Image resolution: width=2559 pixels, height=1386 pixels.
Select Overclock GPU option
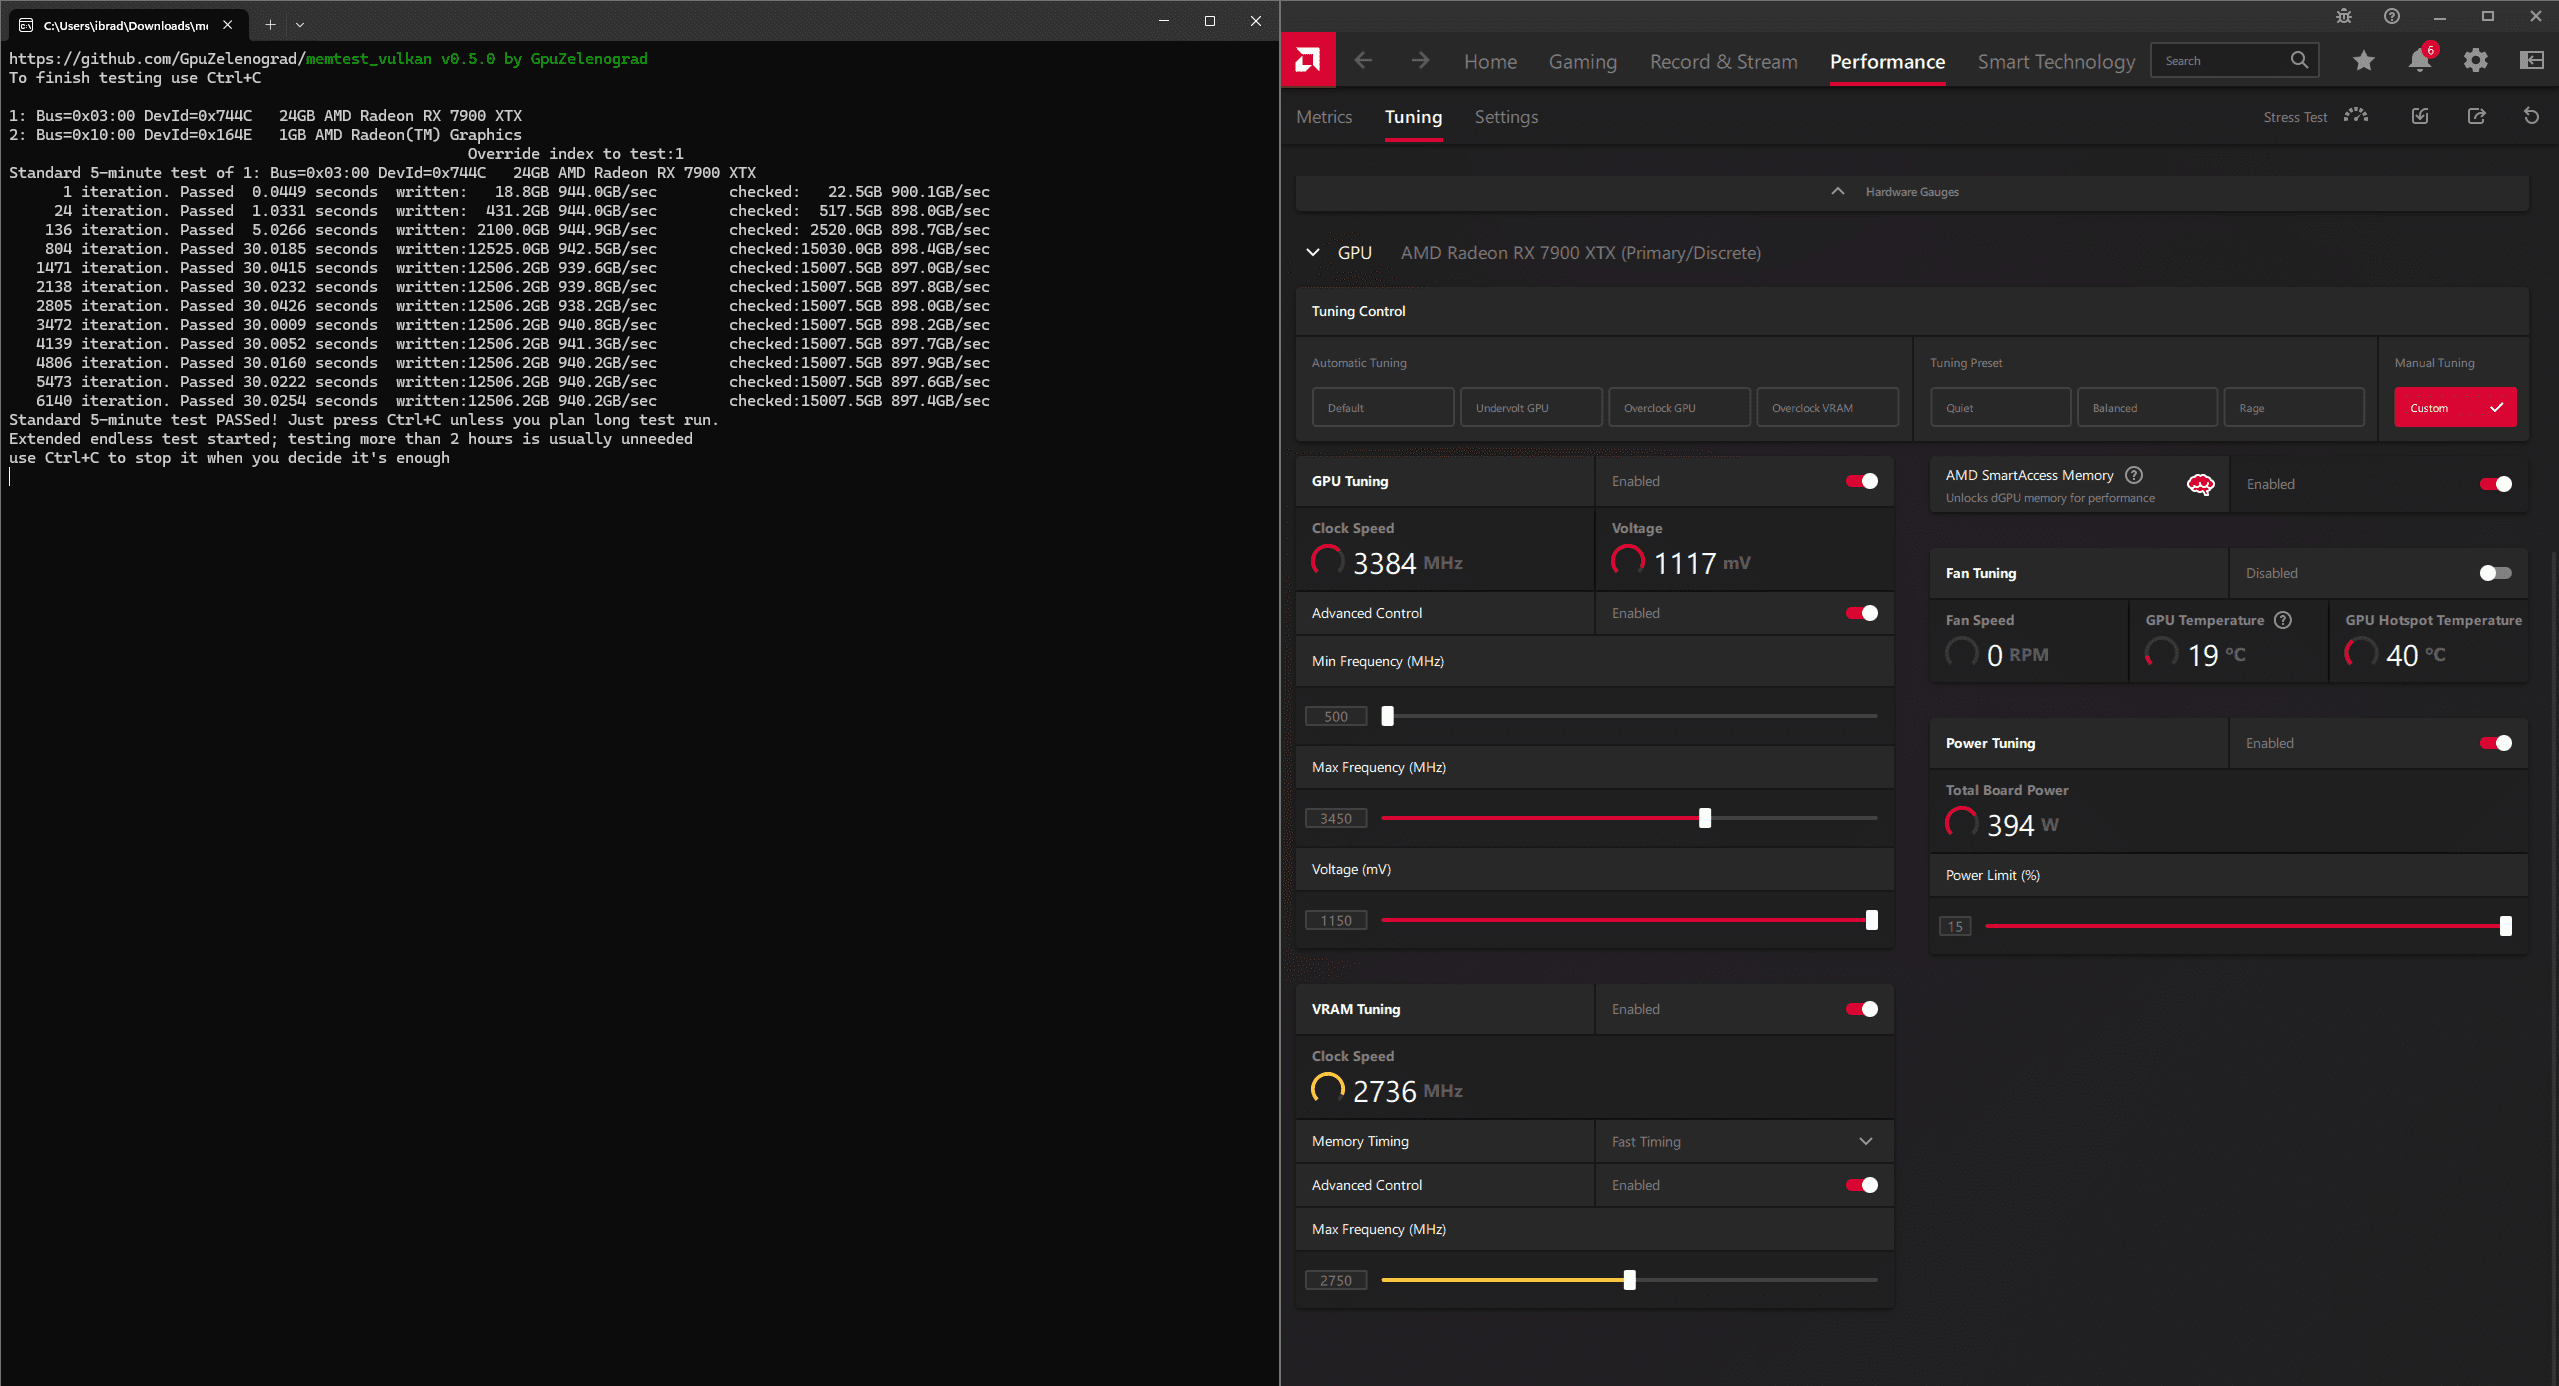point(1679,407)
